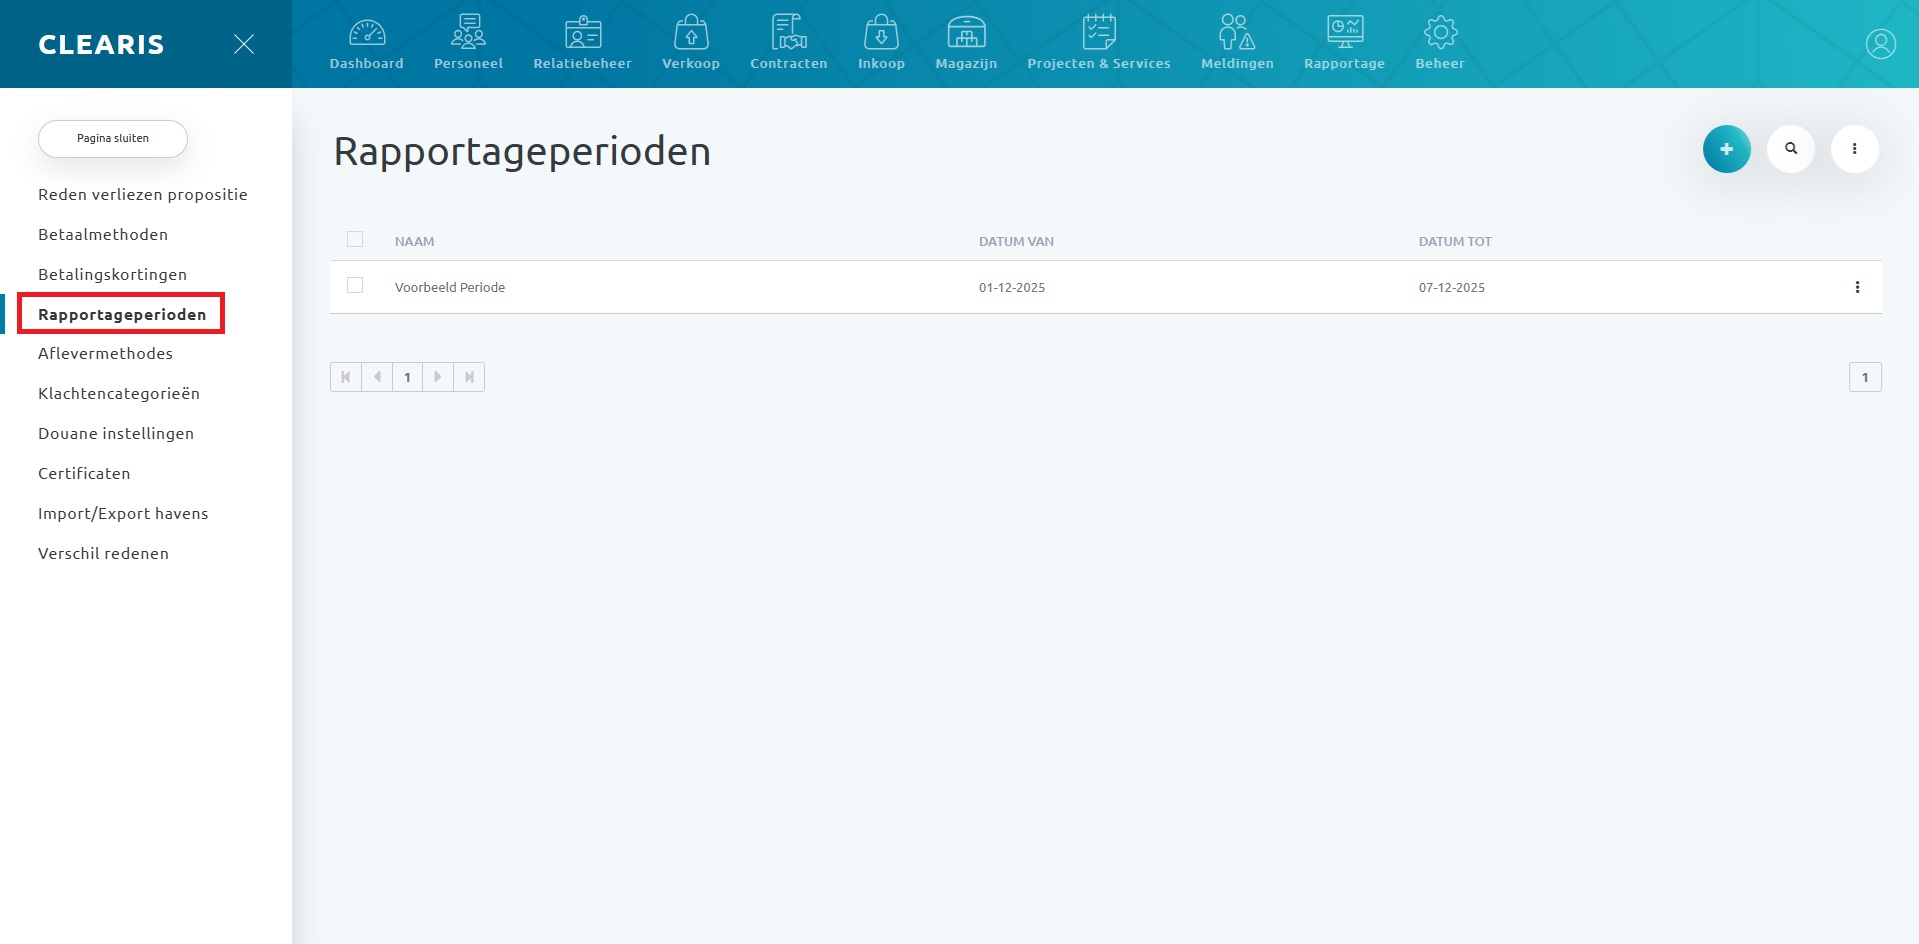
Task: Open the Beheer gear icon
Action: click(x=1440, y=34)
